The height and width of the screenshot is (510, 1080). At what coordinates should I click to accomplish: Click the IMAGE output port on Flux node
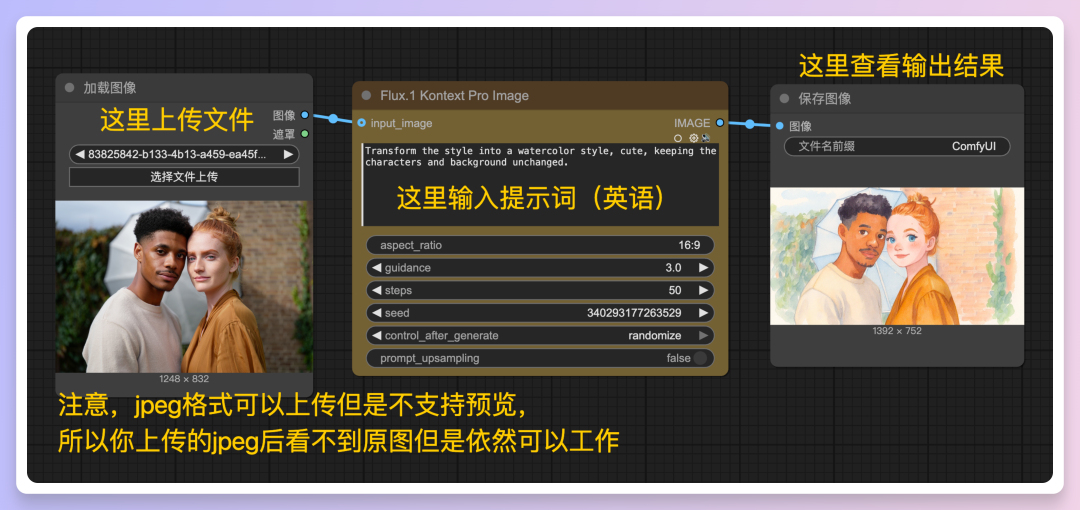pos(720,123)
